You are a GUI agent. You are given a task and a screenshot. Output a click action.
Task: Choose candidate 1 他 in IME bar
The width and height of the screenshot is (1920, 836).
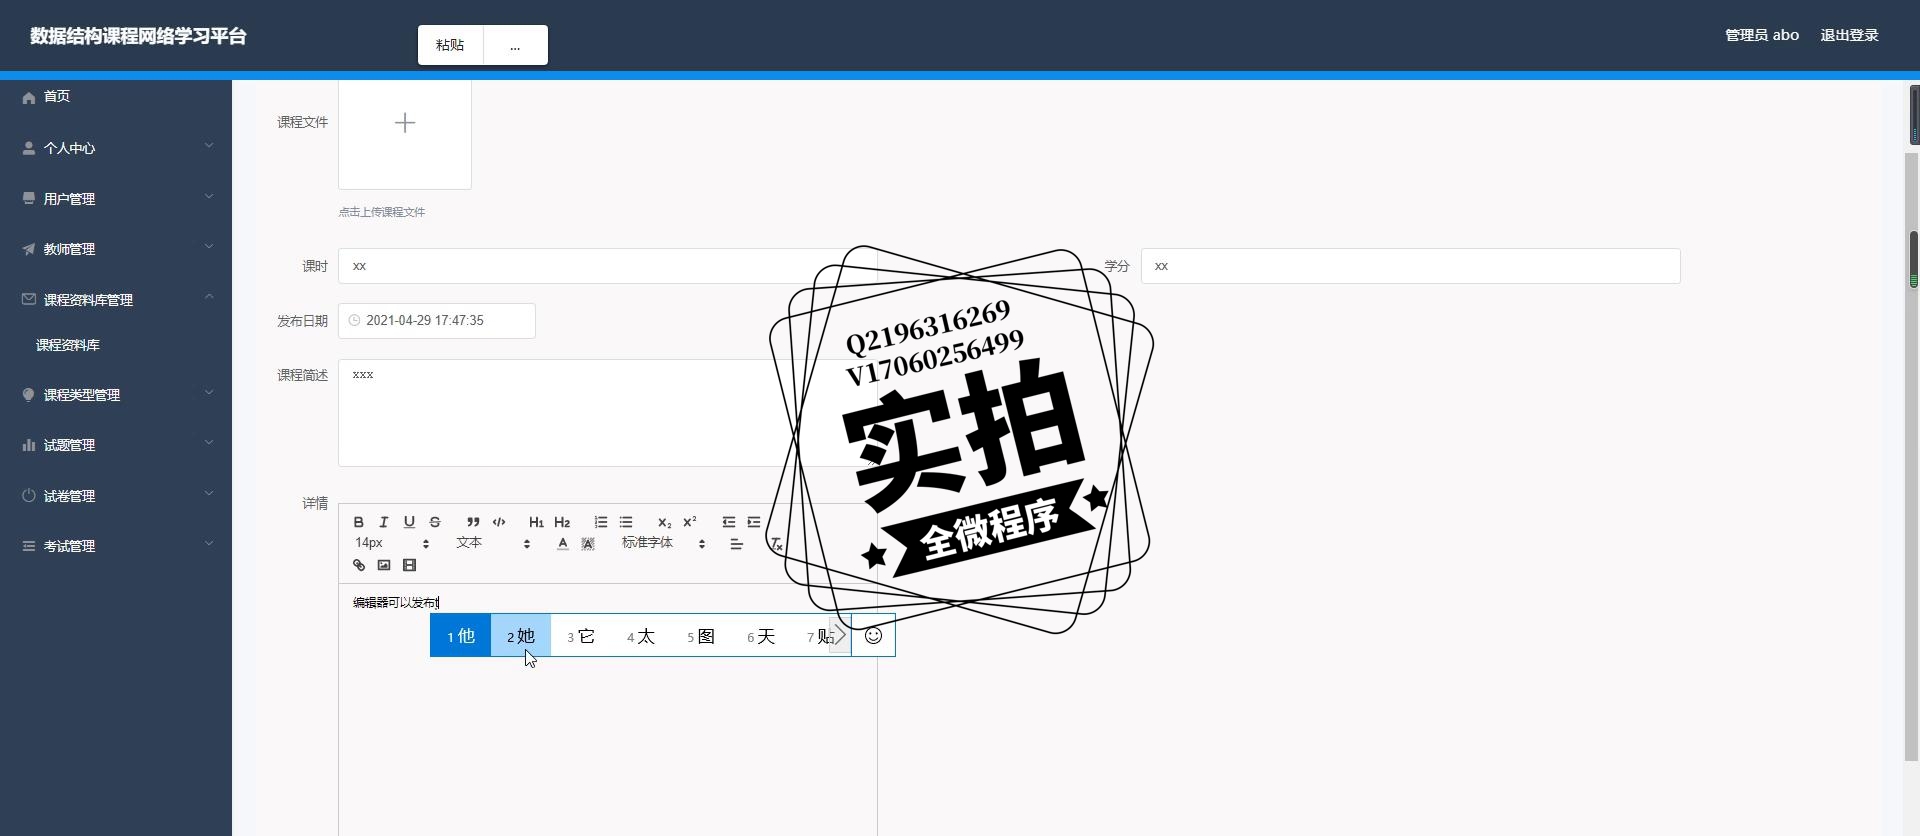click(460, 636)
